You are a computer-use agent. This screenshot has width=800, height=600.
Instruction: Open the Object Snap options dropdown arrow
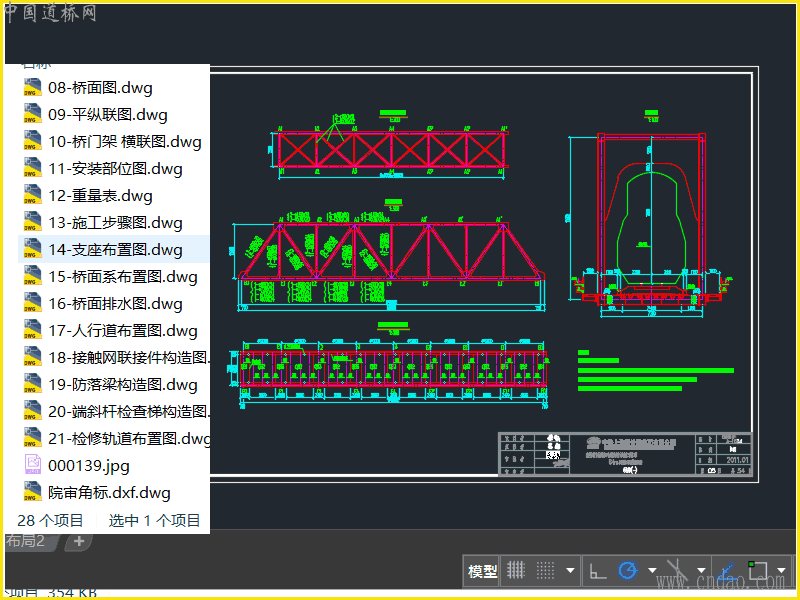point(780,572)
